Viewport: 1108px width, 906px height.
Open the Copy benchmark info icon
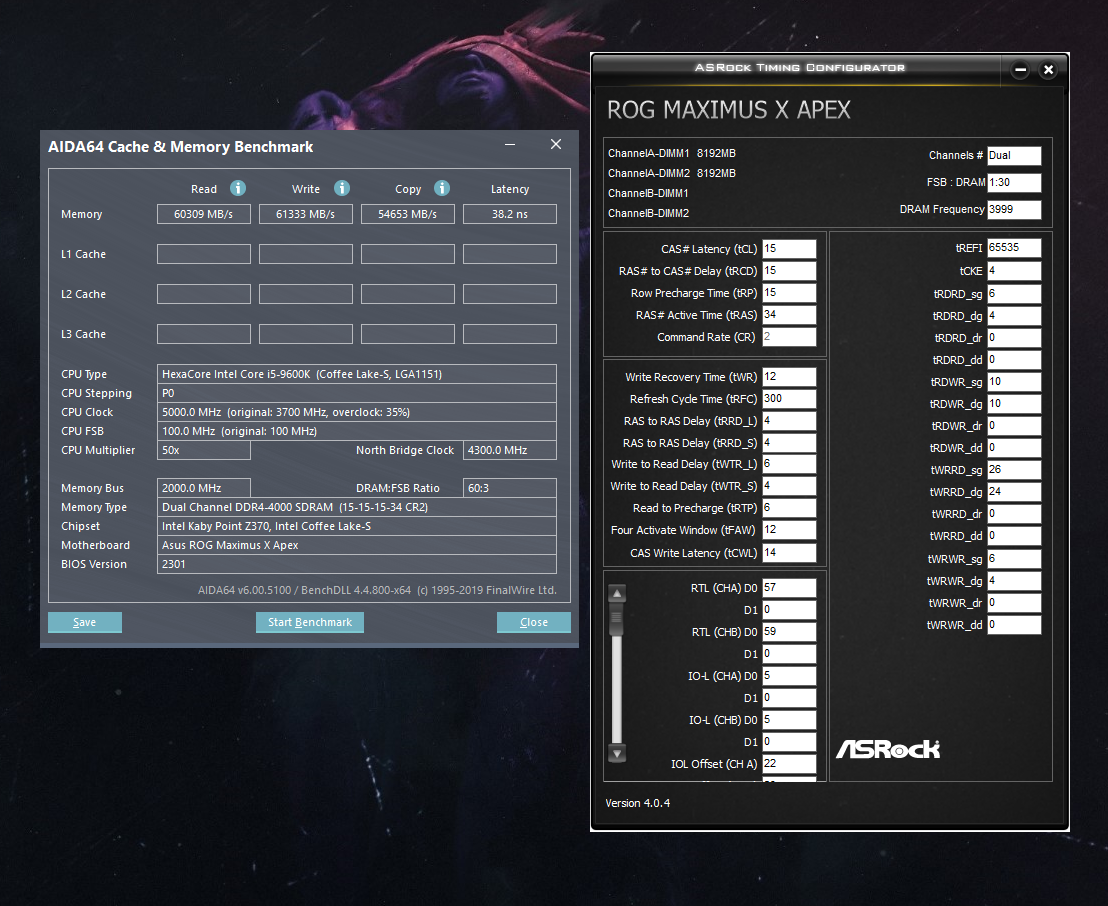442,188
